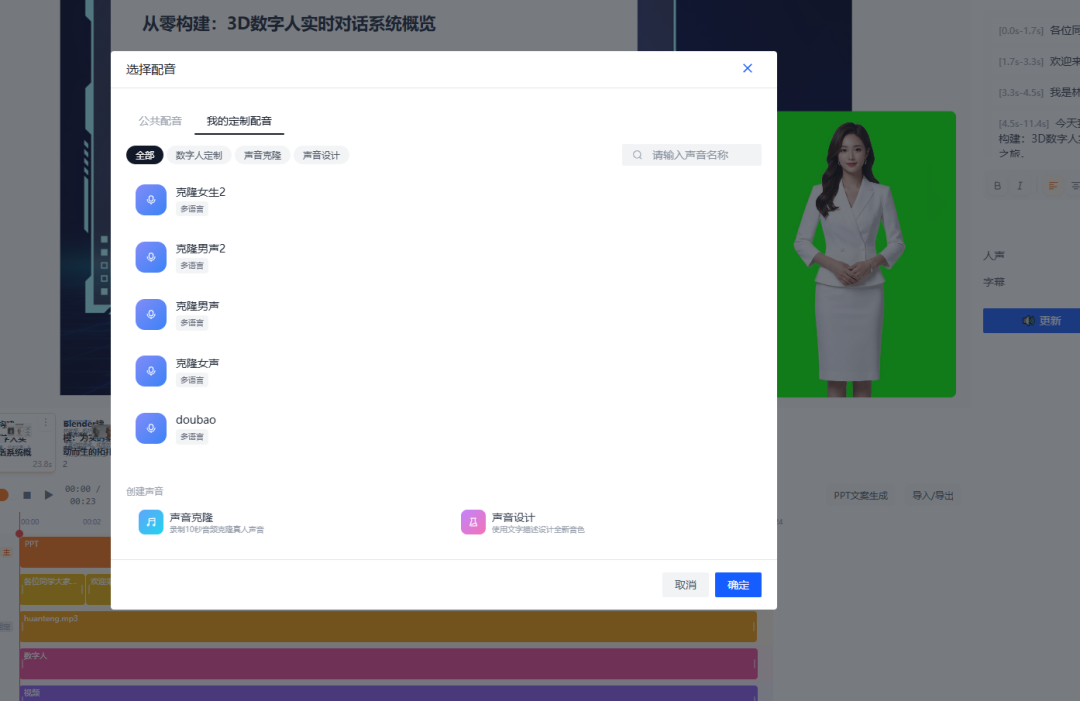
Task: Select the digital human avatar preview
Action: tap(866, 254)
